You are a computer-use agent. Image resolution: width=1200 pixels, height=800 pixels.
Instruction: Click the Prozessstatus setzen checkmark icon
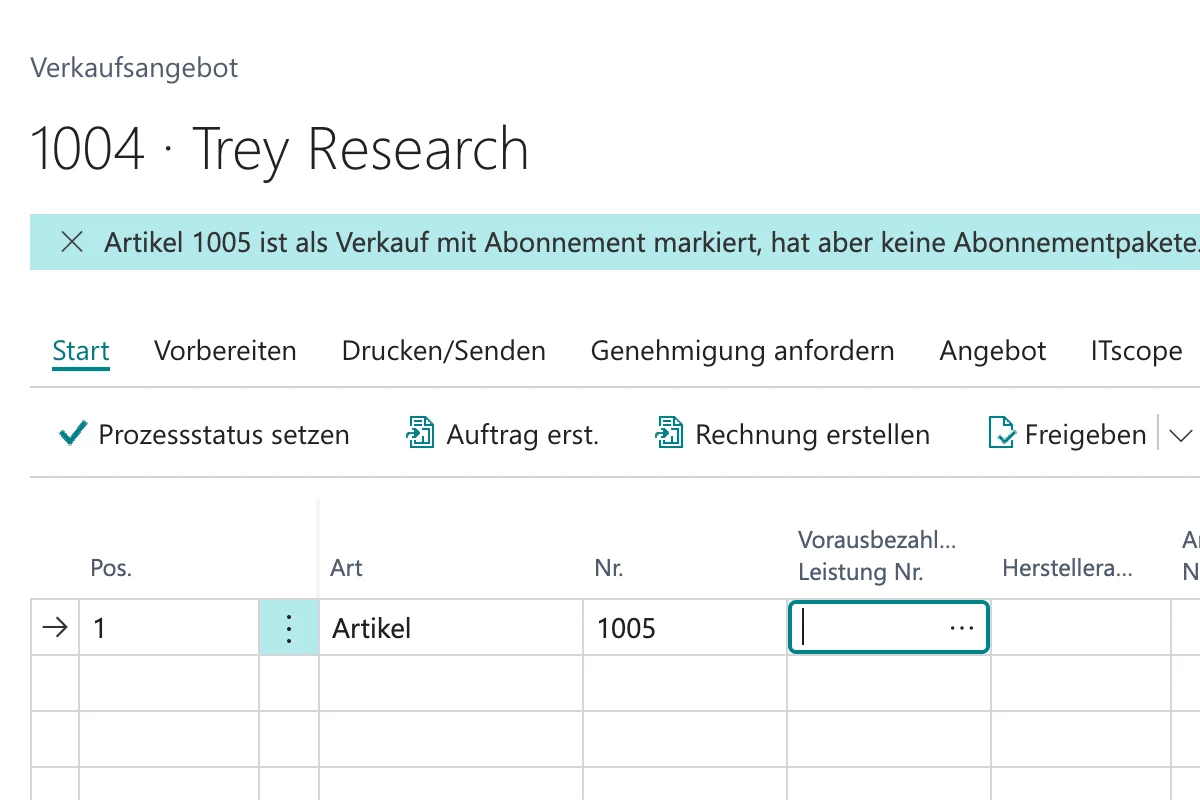[73, 434]
